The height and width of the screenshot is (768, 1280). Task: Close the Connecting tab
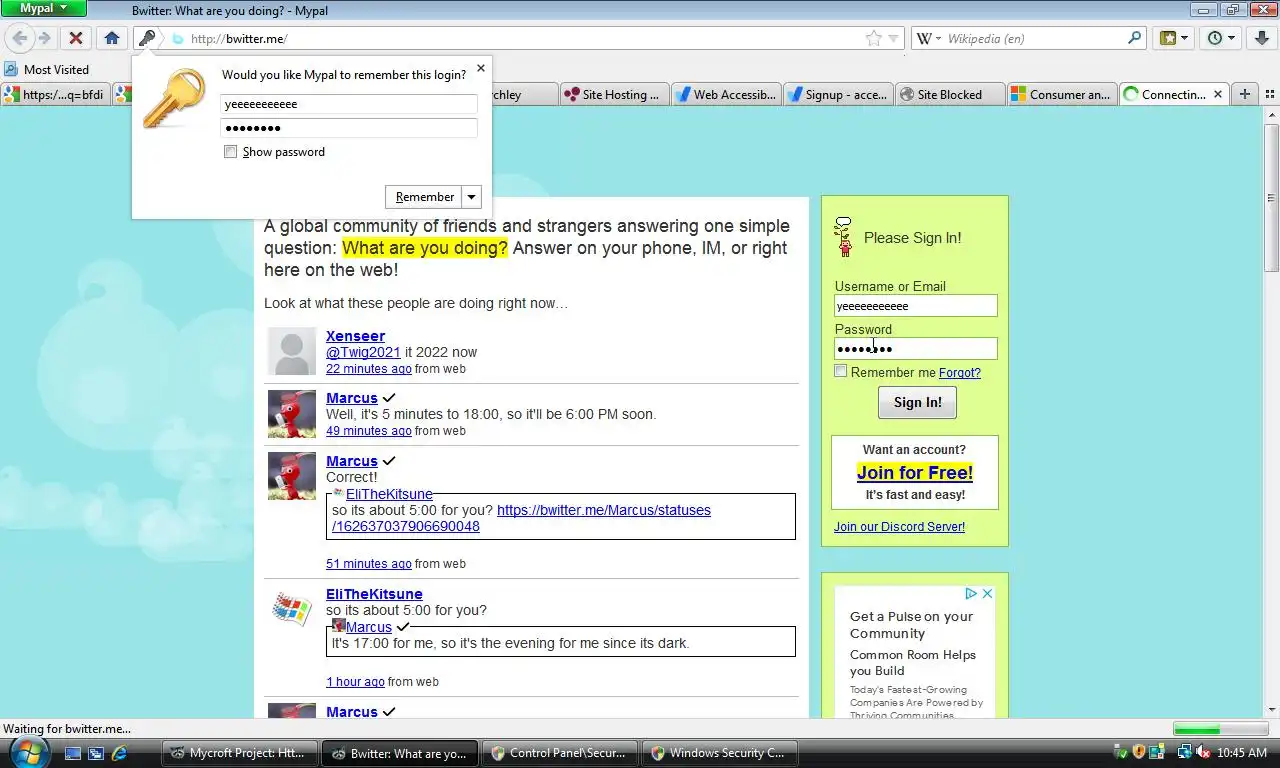click(x=1218, y=94)
